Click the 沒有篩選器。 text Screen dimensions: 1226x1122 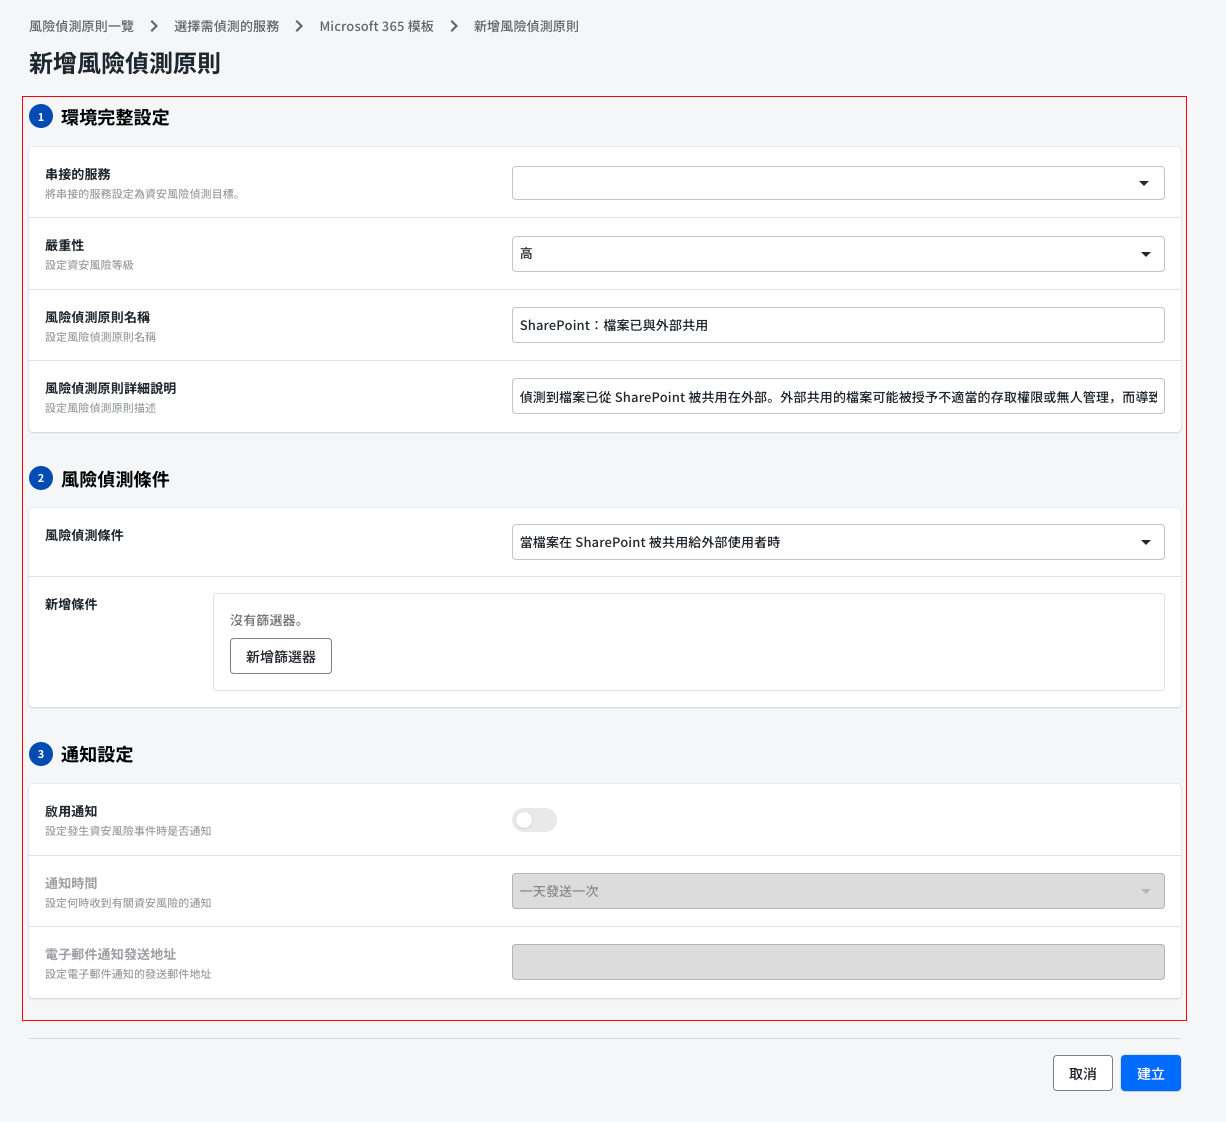click(x=267, y=620)
